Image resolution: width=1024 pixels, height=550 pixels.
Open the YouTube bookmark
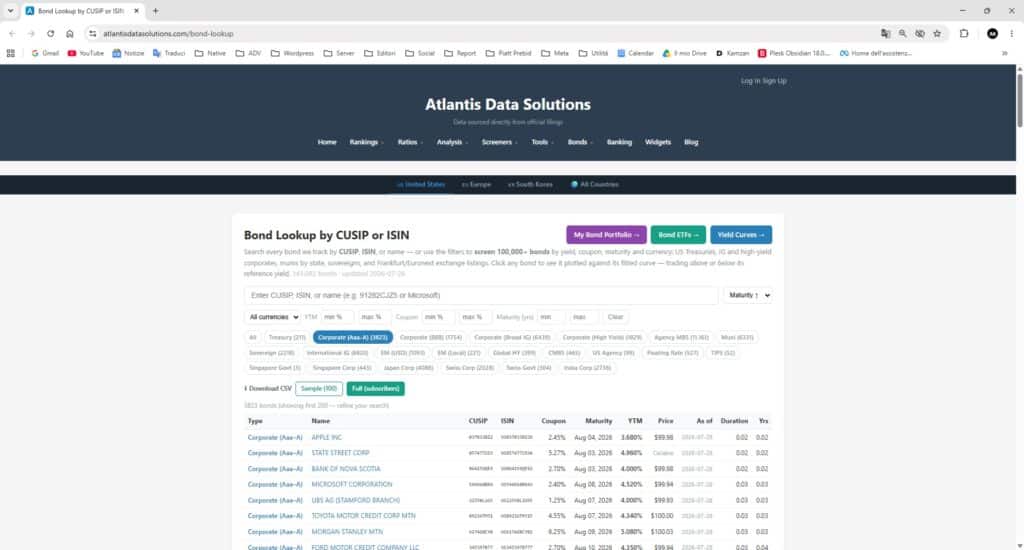click(x=86, y=53)
